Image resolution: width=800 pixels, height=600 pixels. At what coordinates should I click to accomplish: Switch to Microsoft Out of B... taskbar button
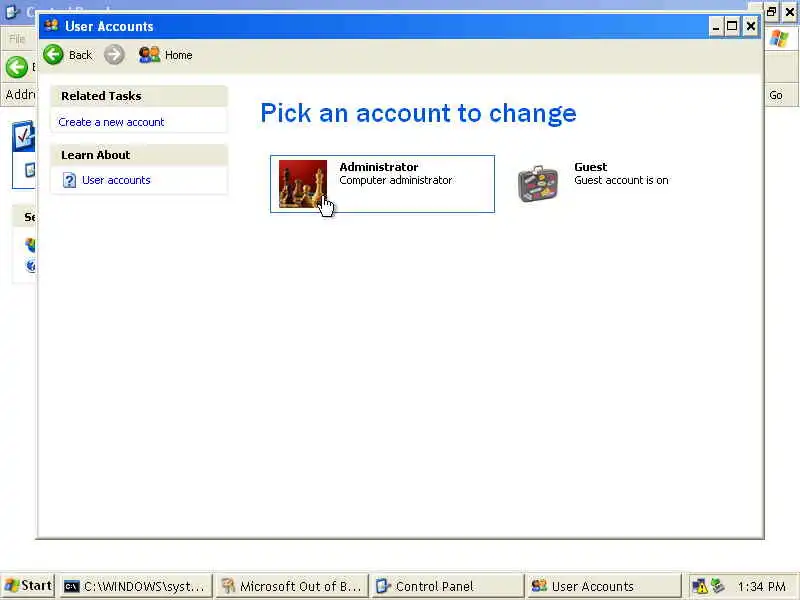coord(291,586)
